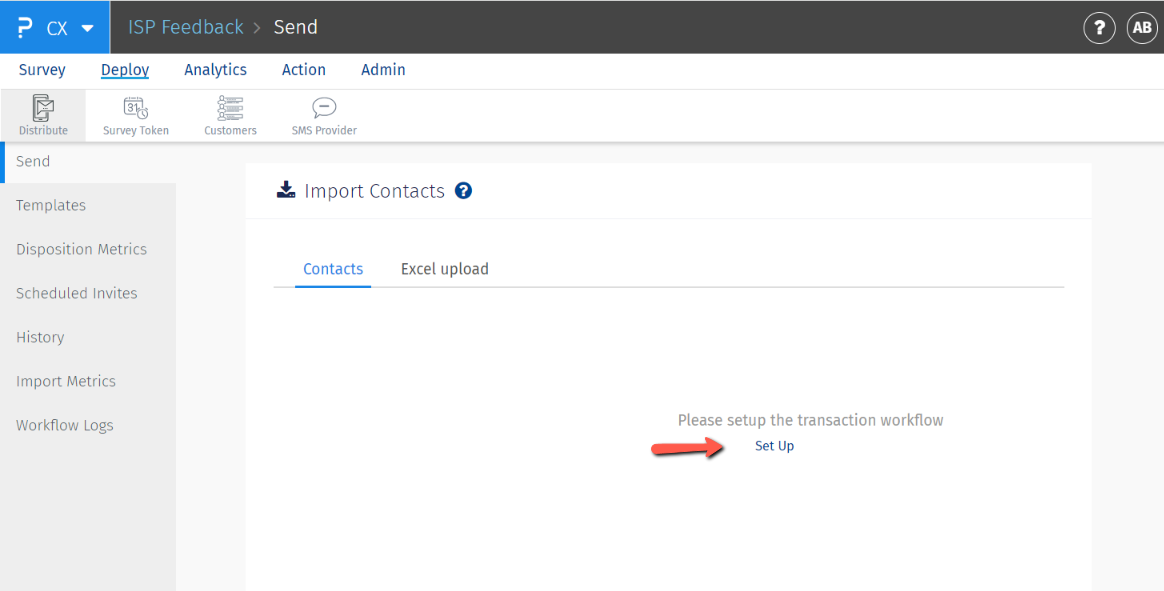Click the Import Contacts help icon
This screenshot has height=591, width=1164.
tap(463, 190)
